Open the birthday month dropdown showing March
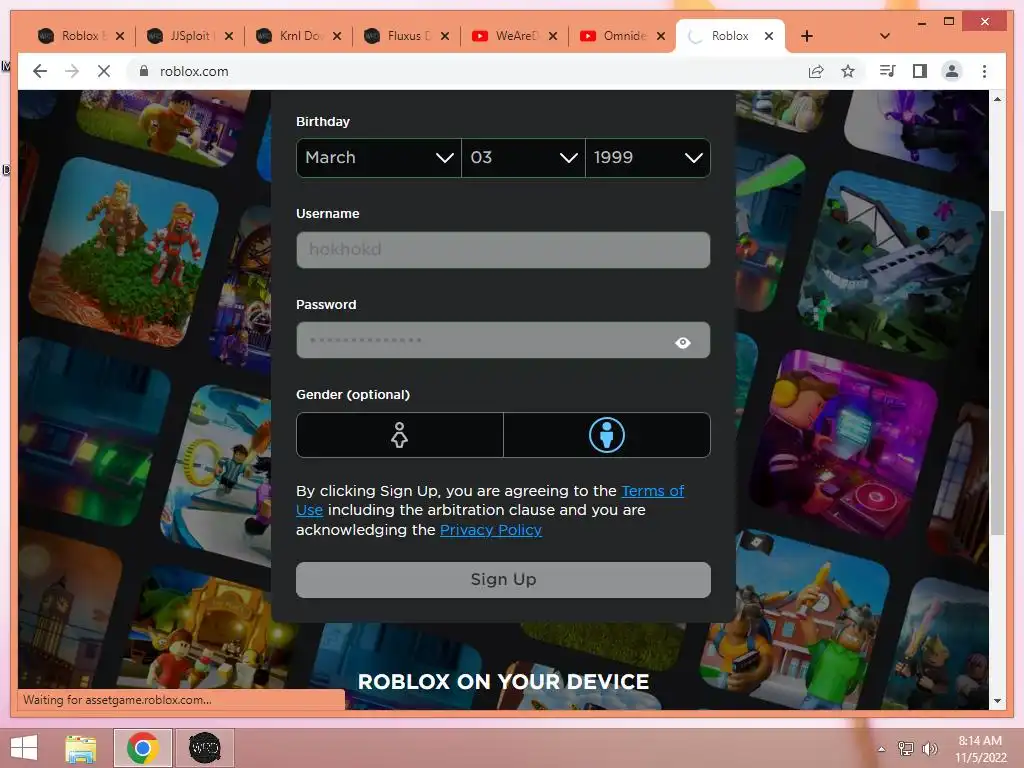Screen dimensions: 1024x768 click(379, 157)
